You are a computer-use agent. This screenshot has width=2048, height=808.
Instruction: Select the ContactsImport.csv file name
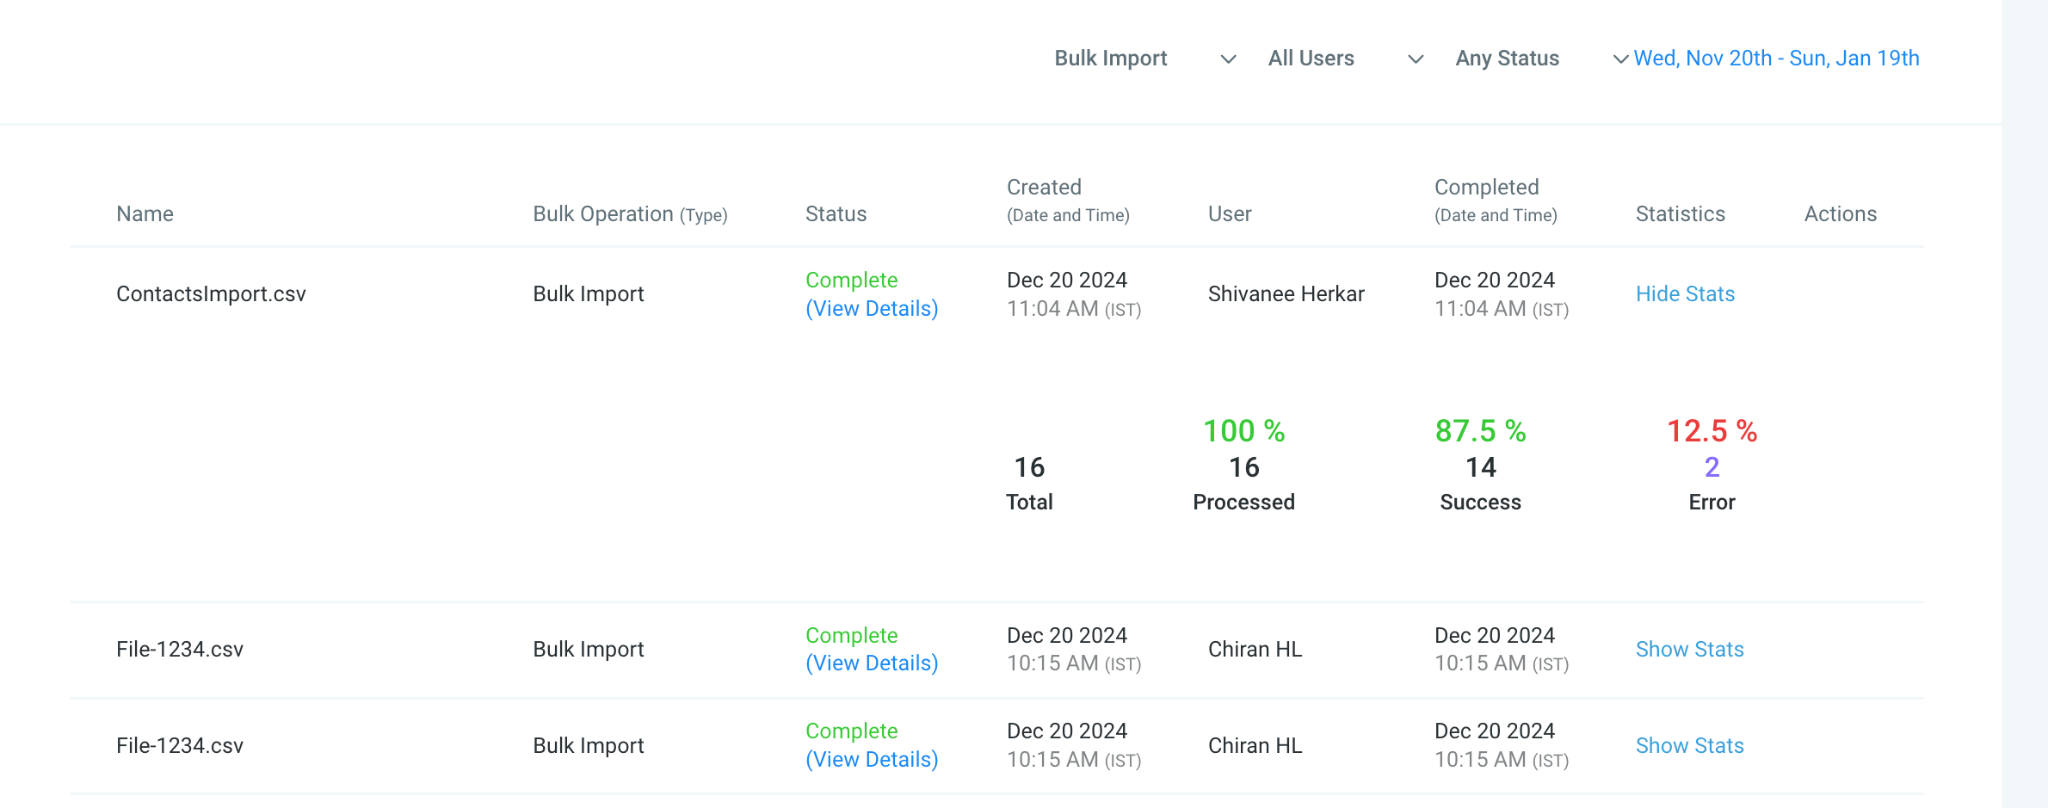(211, 294)
